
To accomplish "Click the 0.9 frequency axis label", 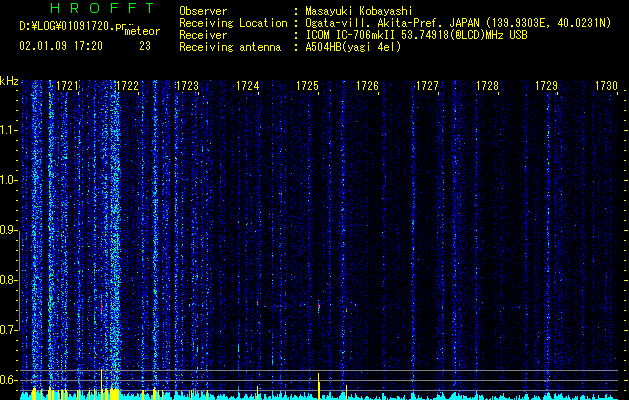I will [x=9, y=230].
